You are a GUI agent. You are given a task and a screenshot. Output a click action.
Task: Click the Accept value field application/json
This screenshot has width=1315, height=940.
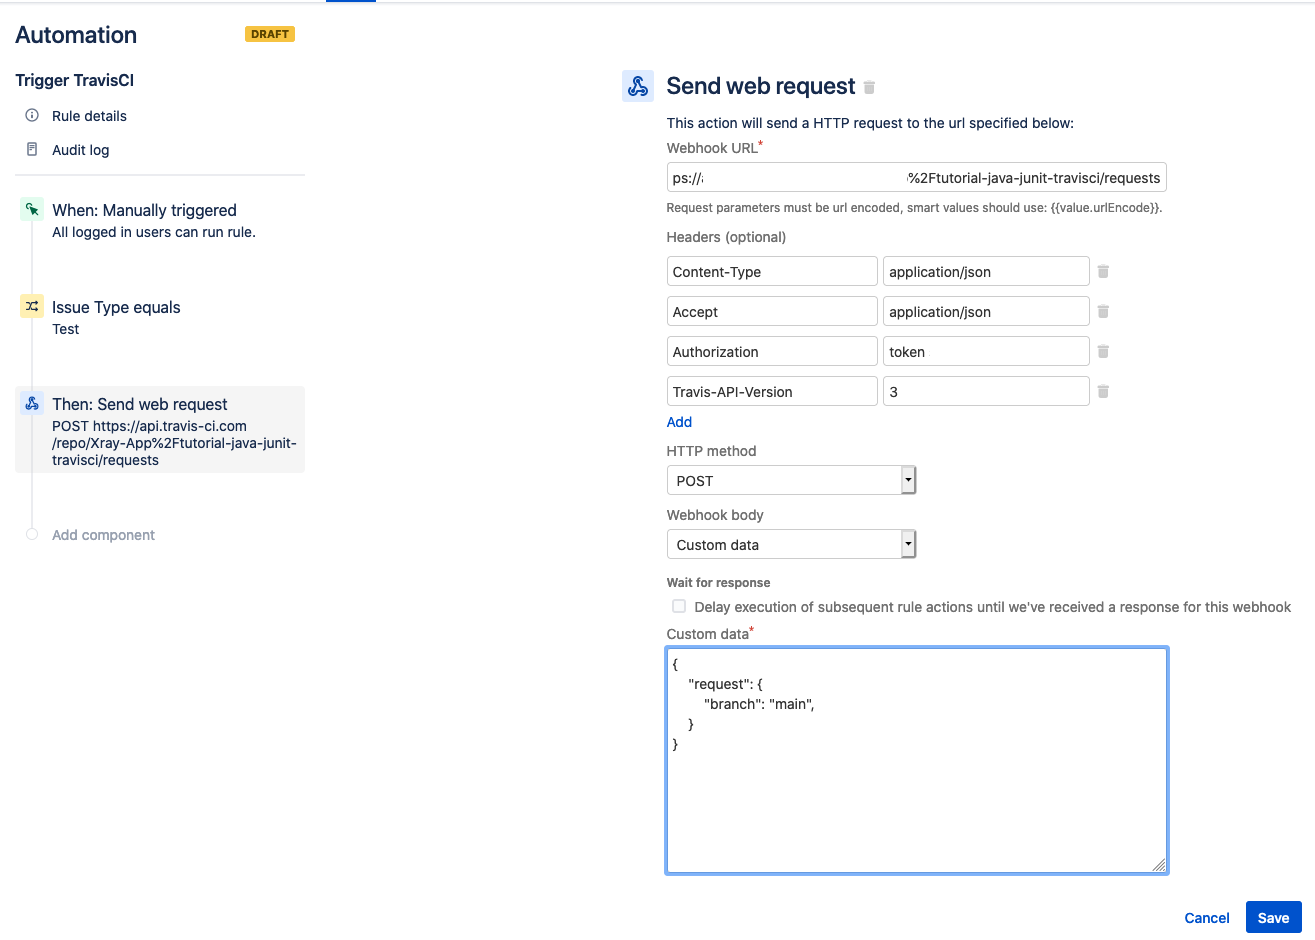[986, 311]
